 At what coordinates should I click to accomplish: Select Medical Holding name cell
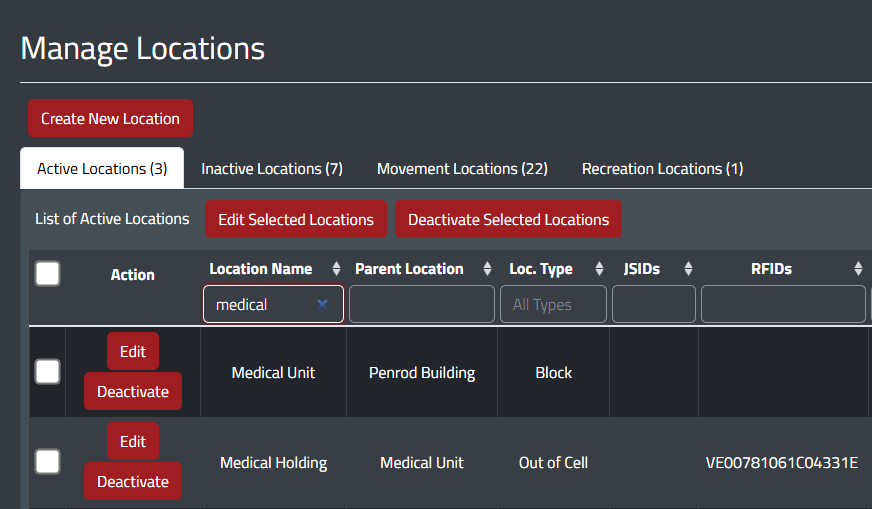click(x=274, y=463)
